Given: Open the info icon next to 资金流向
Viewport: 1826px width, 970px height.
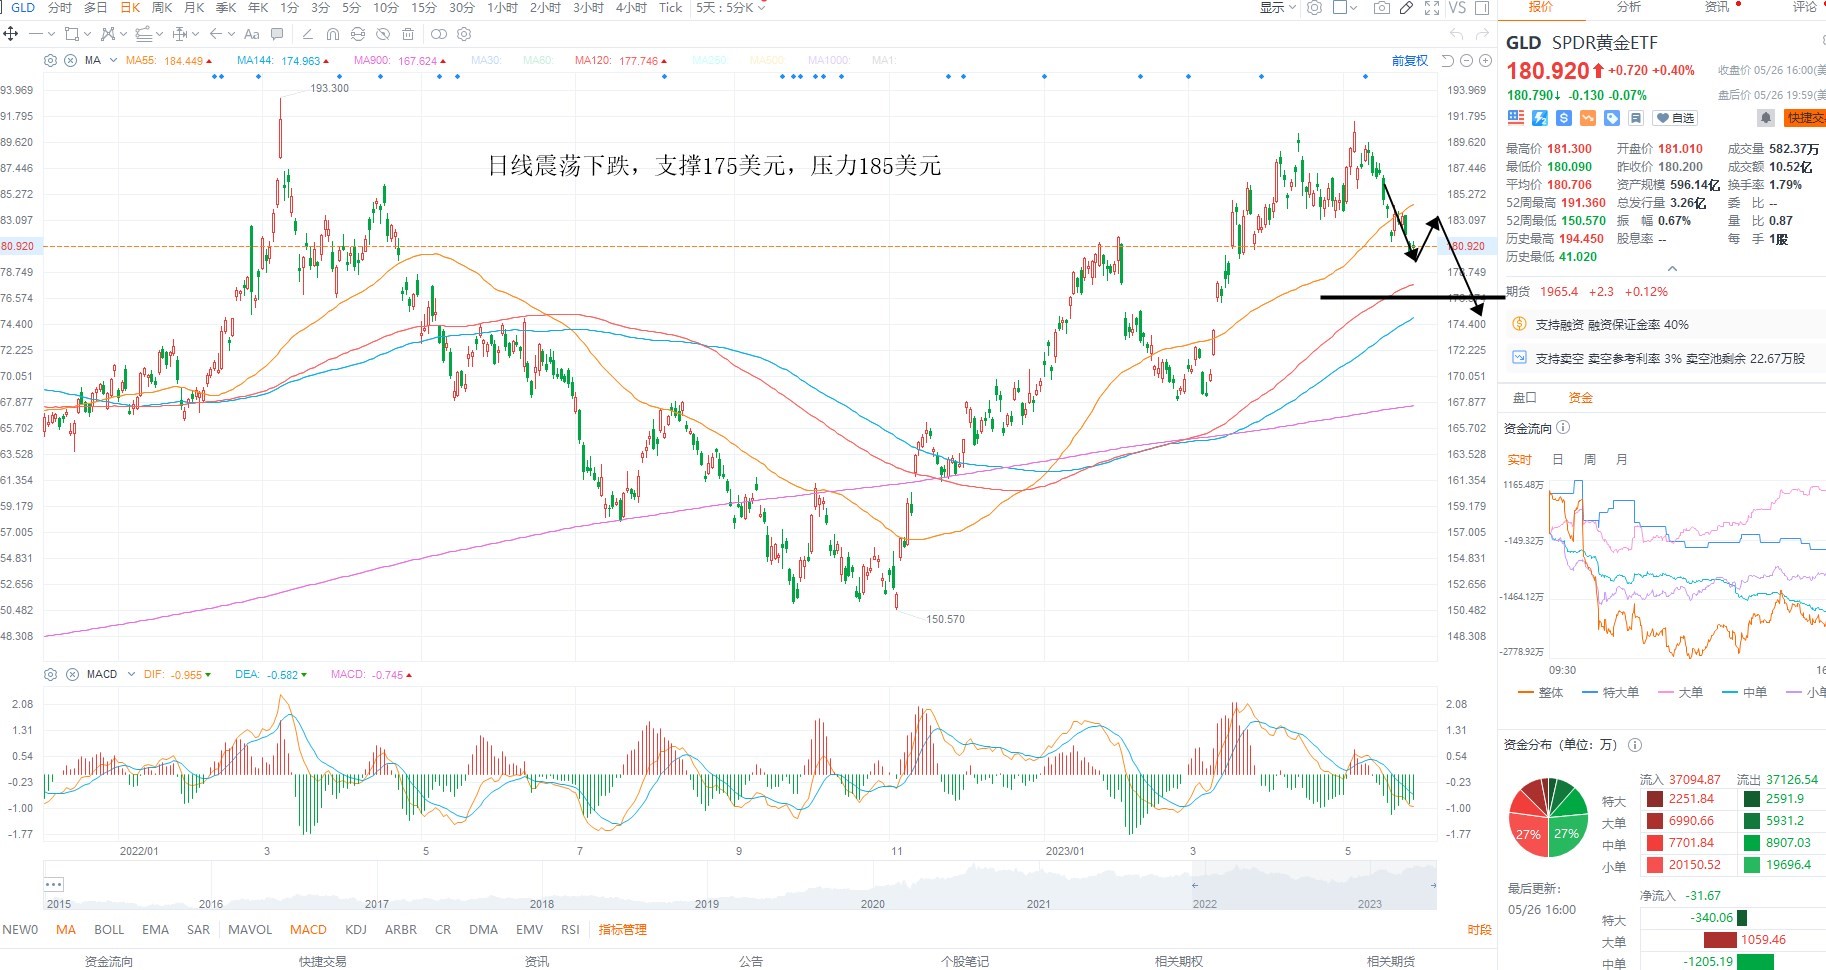Looking at the screenshot, I should pyautogui.click(x=1563, y=427).
